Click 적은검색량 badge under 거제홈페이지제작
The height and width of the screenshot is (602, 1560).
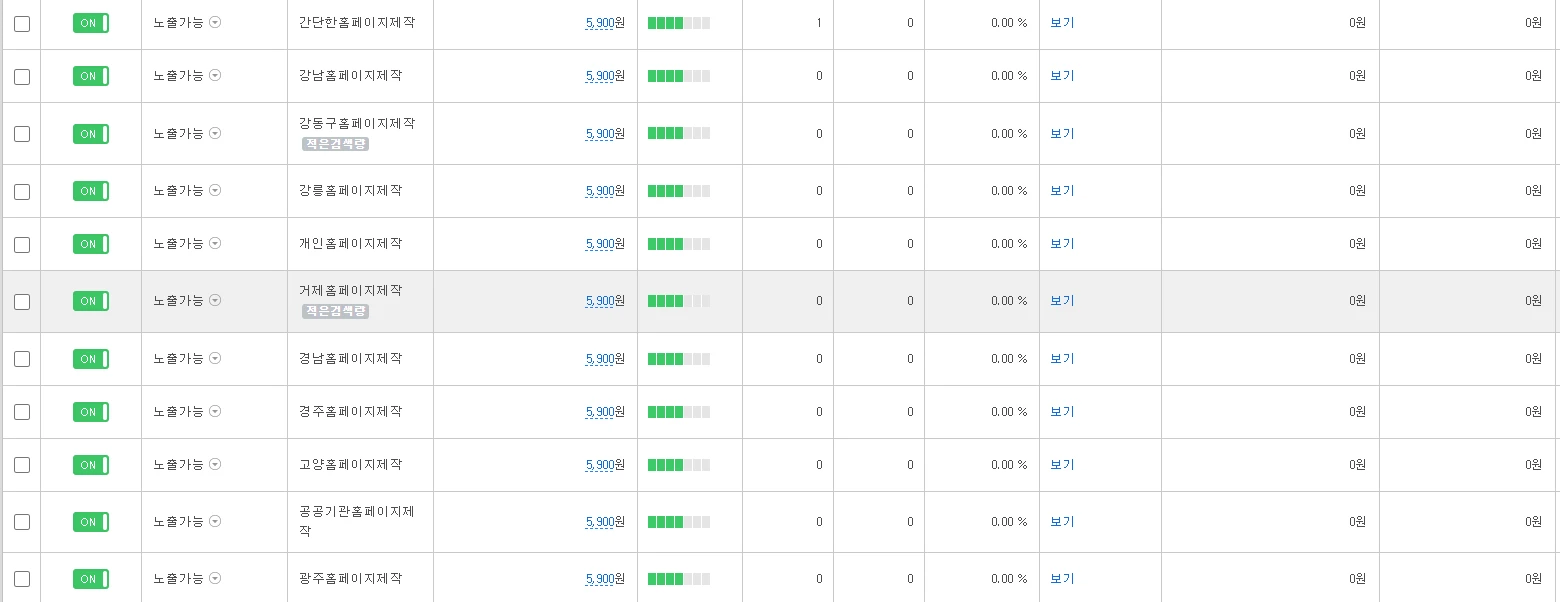tap(336, 311)
